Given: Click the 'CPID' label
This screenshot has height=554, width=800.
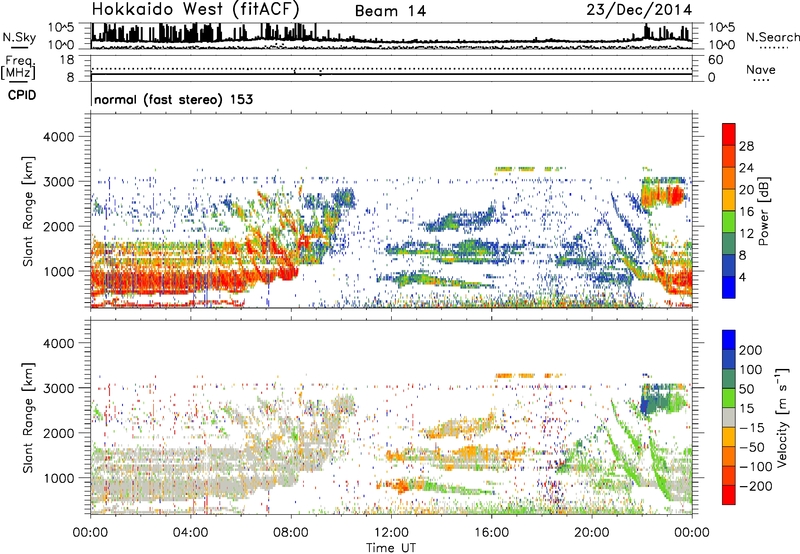Looking at the screenshot, I should point(22,95).
